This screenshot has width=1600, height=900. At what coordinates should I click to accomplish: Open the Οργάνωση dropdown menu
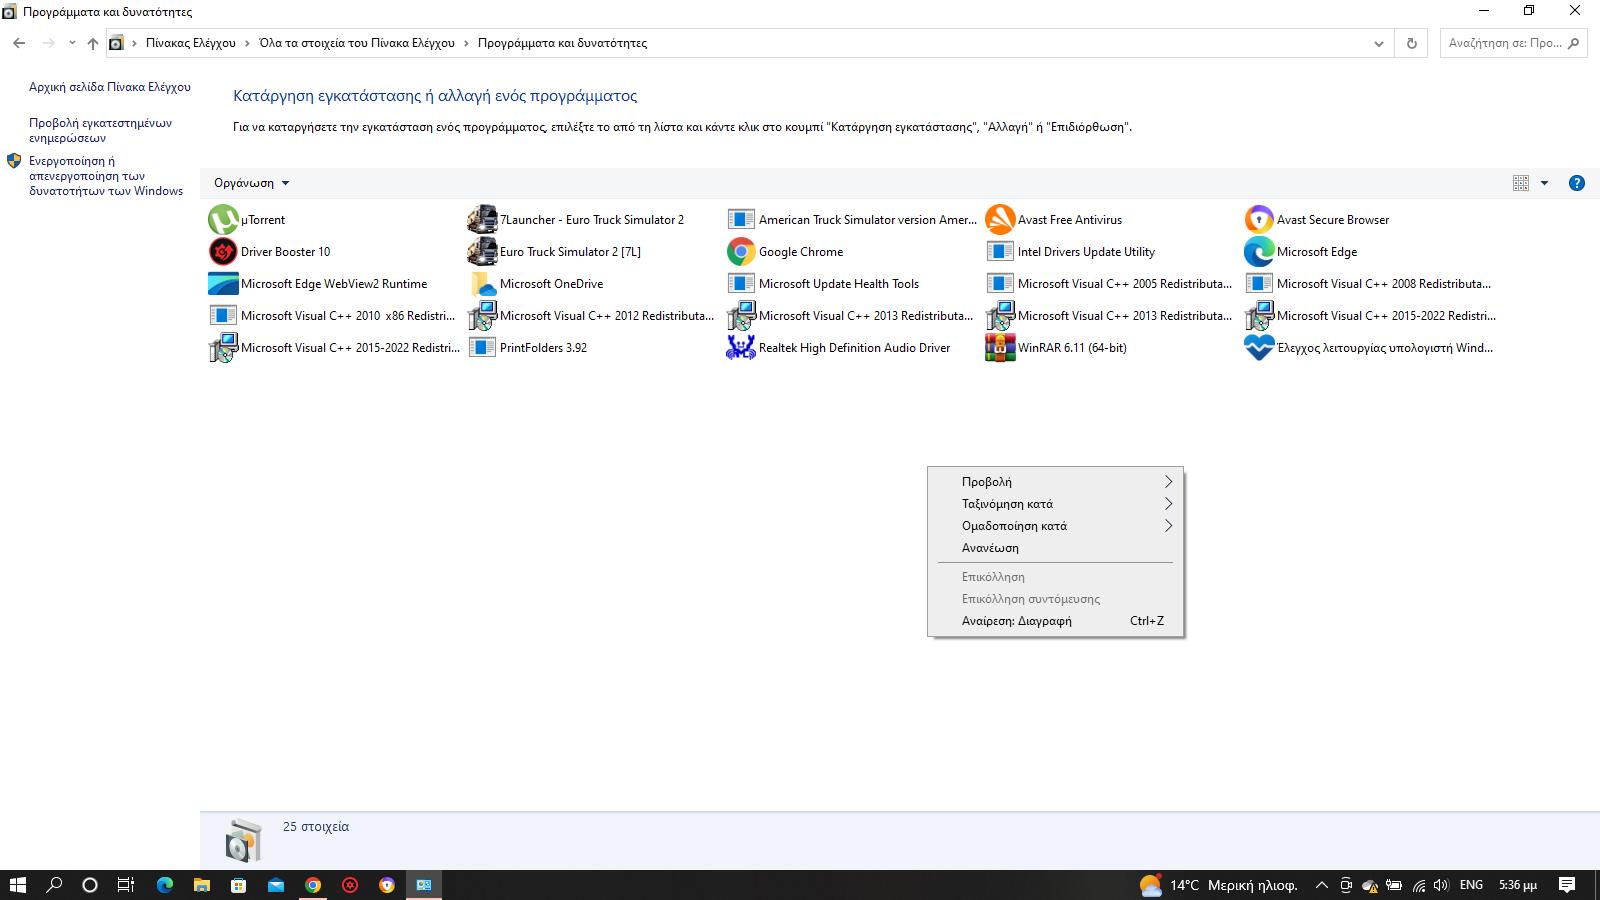click(251, 183)
